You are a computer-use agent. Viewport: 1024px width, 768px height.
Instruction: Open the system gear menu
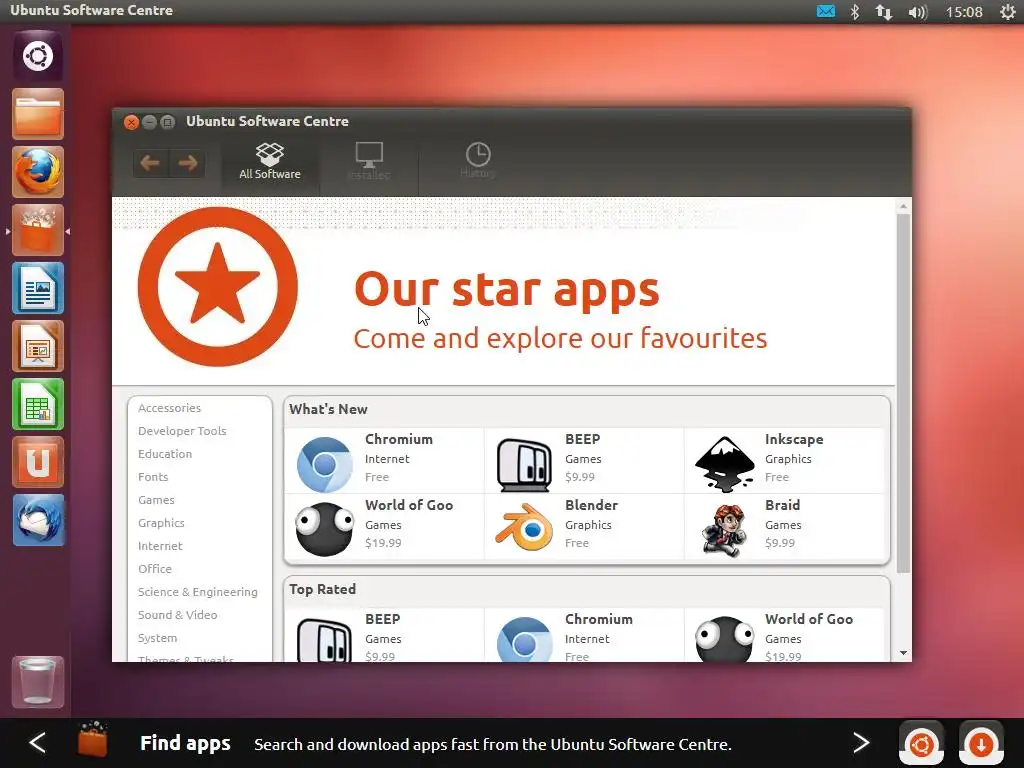click(1008, 11)
